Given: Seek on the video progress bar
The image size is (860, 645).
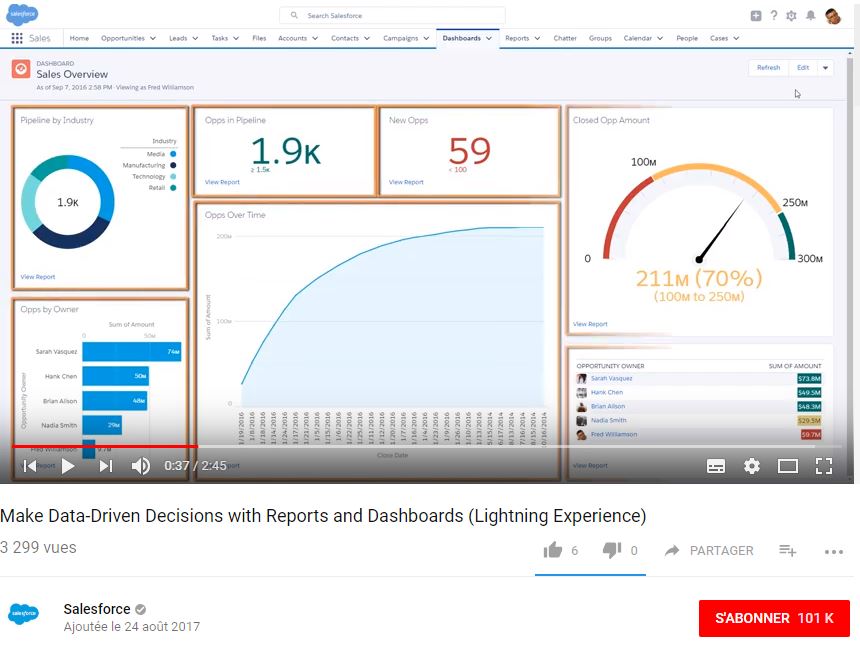Looking at the screenshot, I should pyautogui.click(x=427, y=446).
